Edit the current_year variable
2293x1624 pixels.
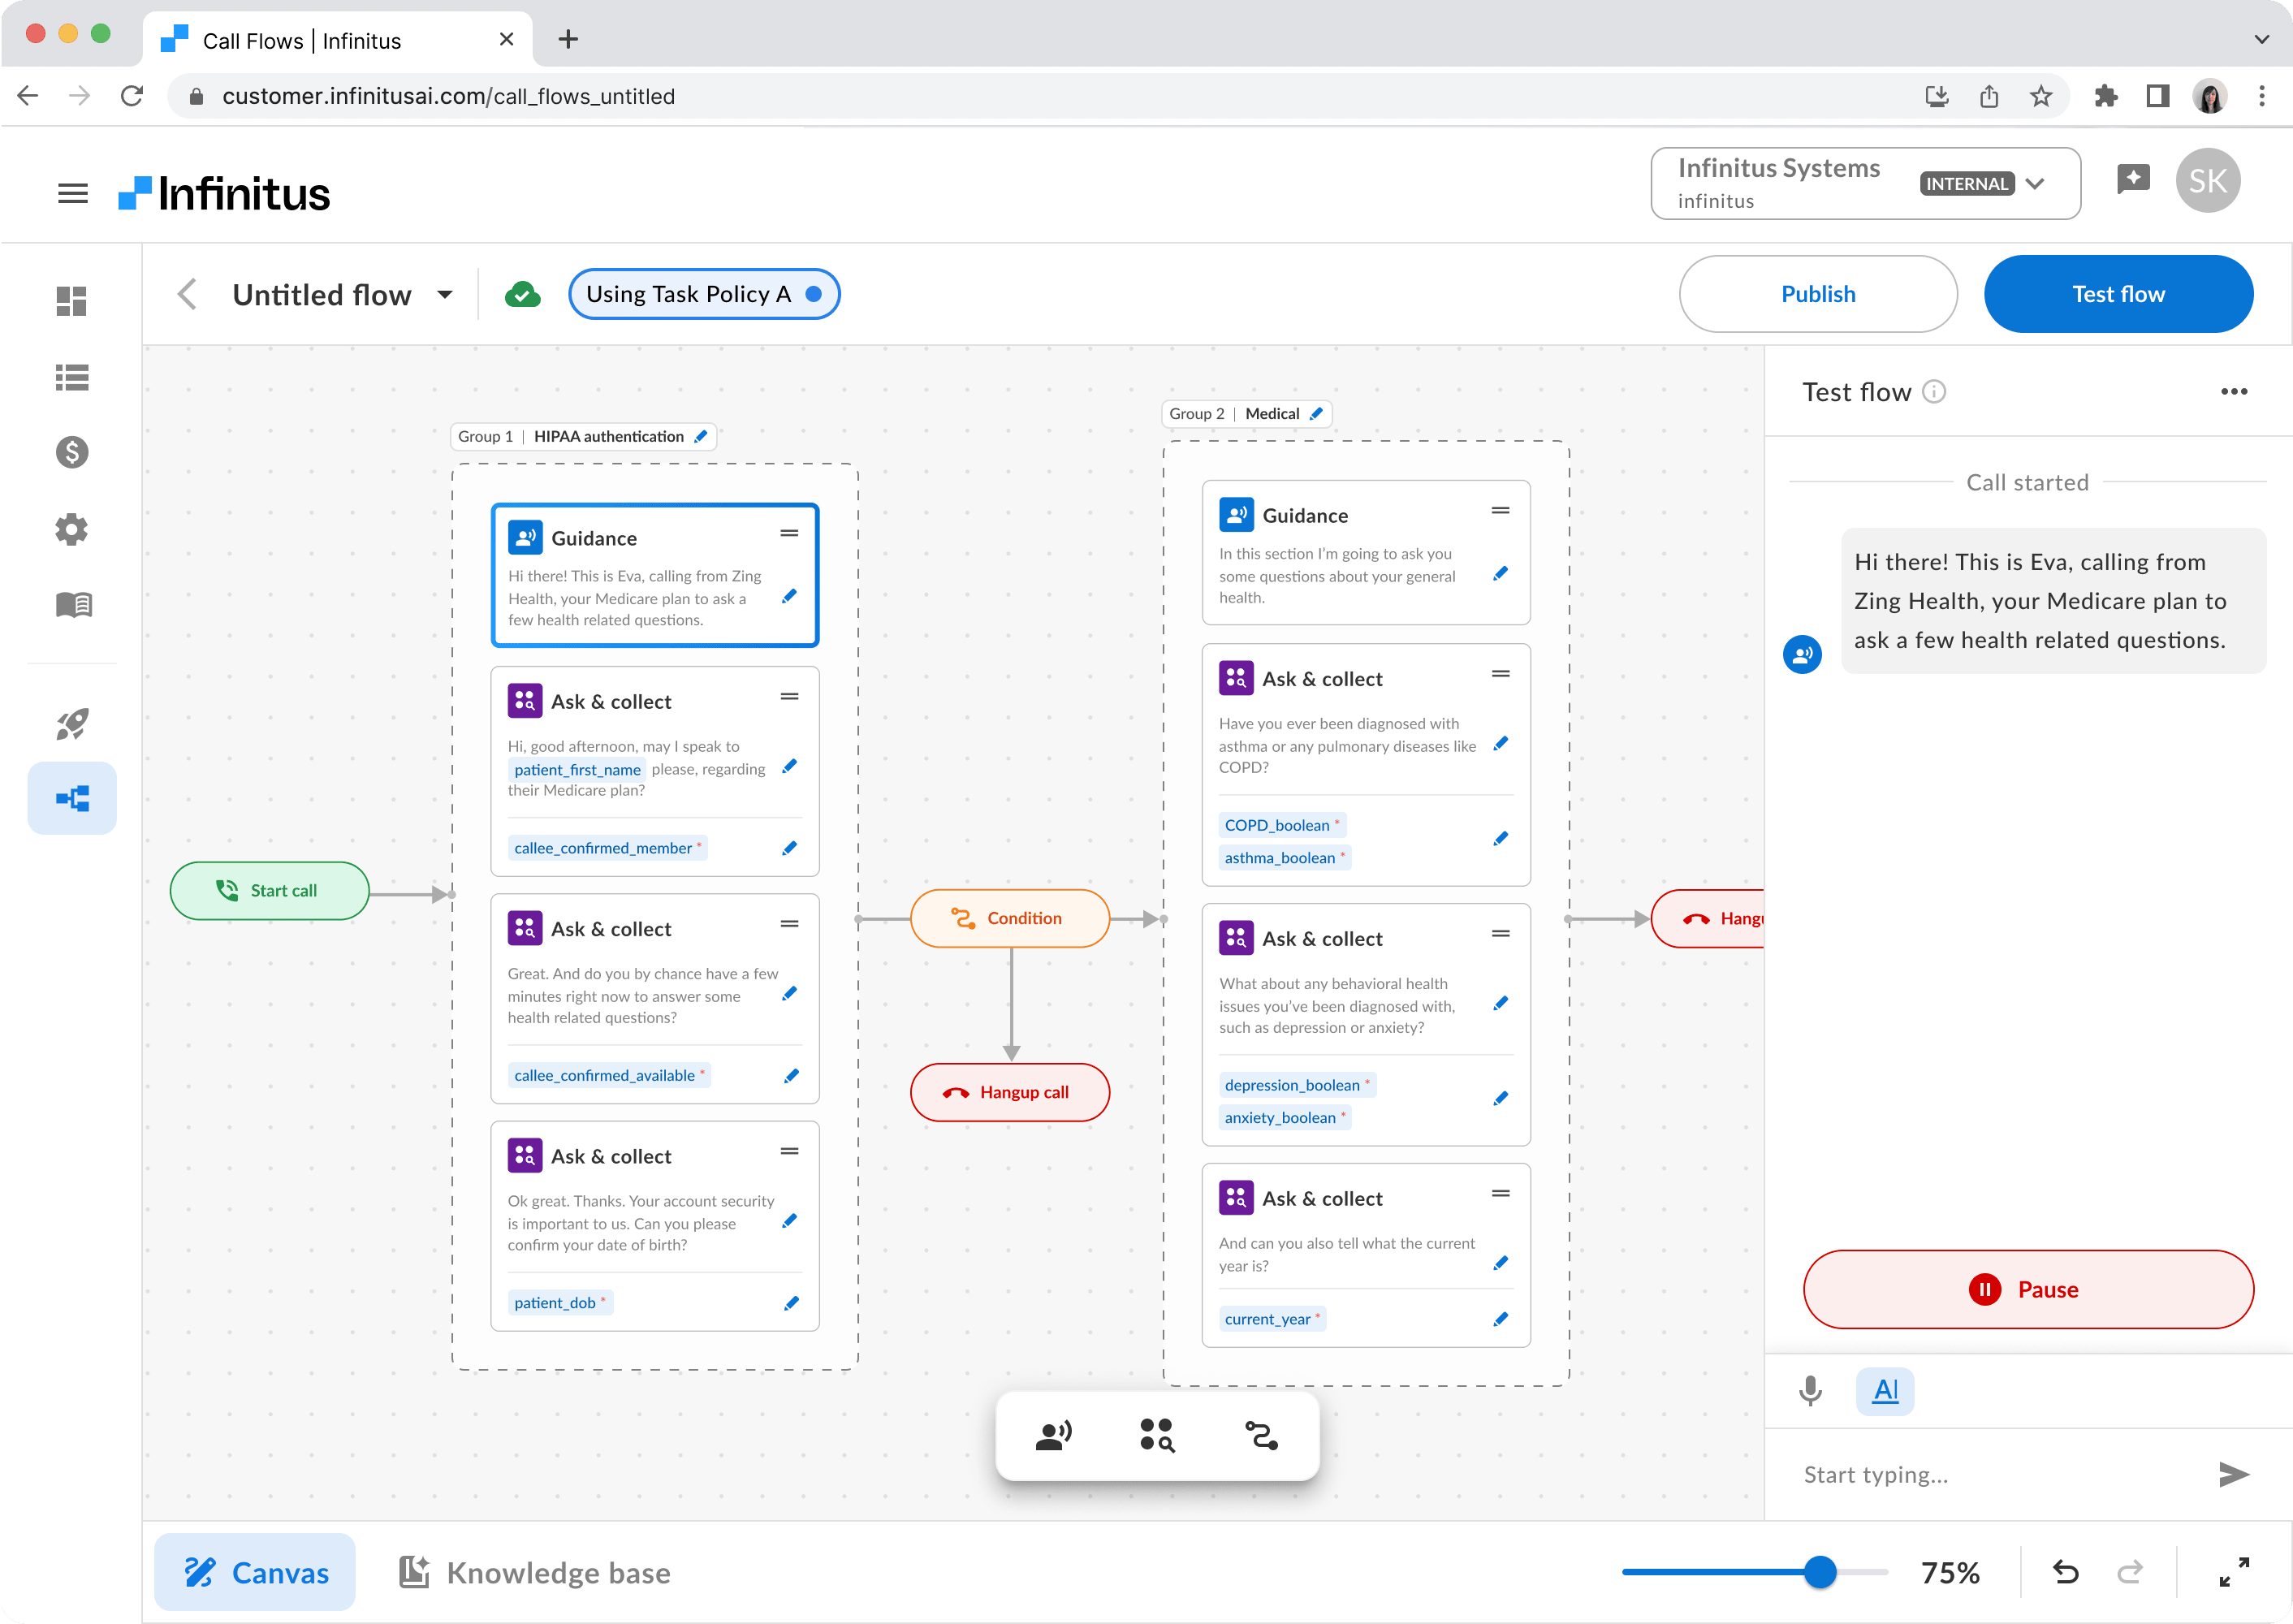pyautogui.click(x=1500, y=1320)
